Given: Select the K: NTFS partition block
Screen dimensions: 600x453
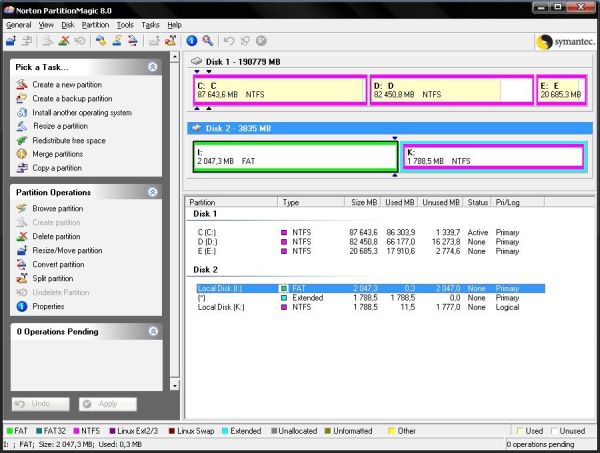Looking at the screenshot, I should 494,157.
